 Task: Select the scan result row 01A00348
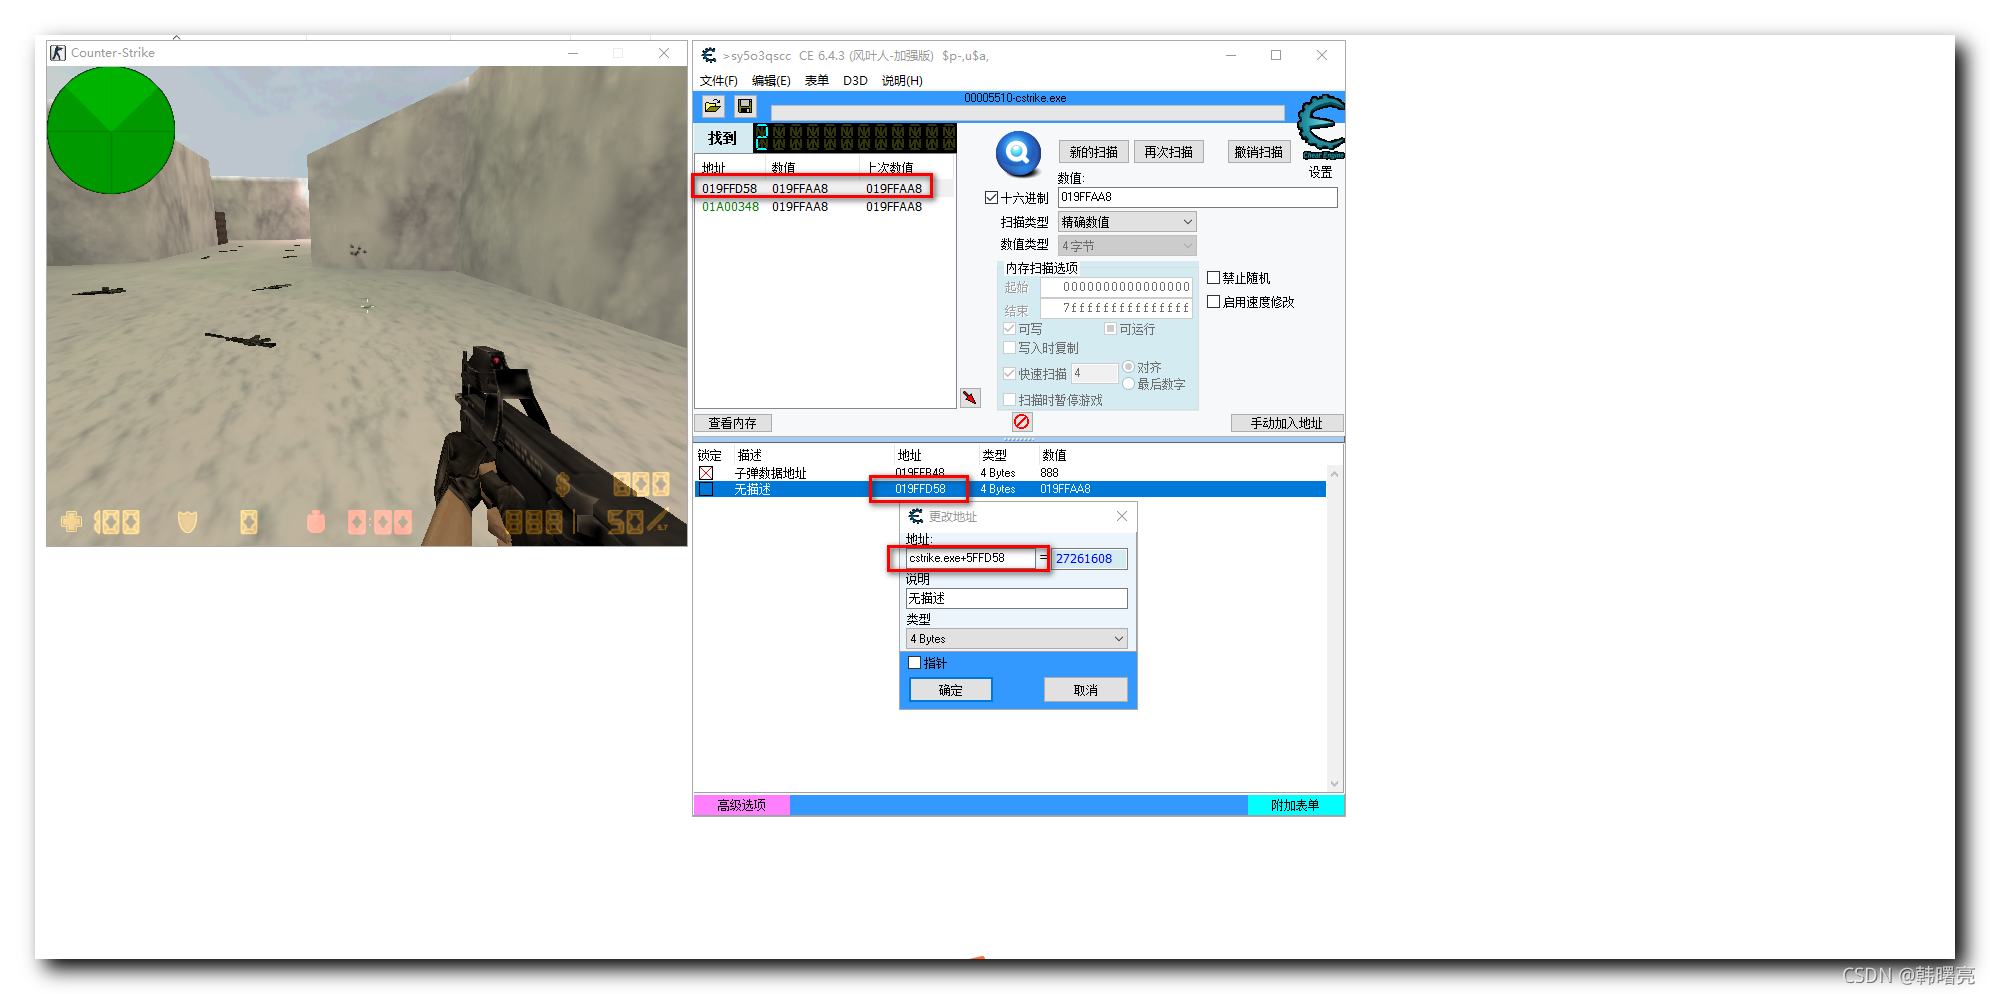click(x=825, y=207)
